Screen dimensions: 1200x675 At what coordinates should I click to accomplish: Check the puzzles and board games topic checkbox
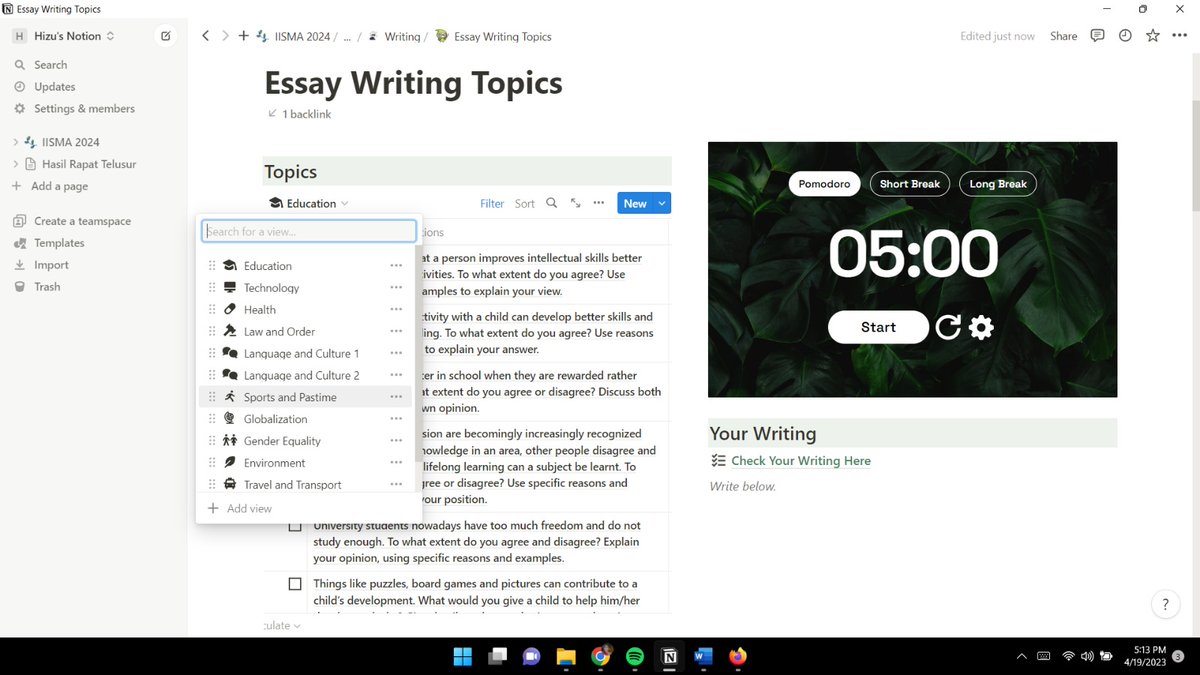[x=295, y=584]
